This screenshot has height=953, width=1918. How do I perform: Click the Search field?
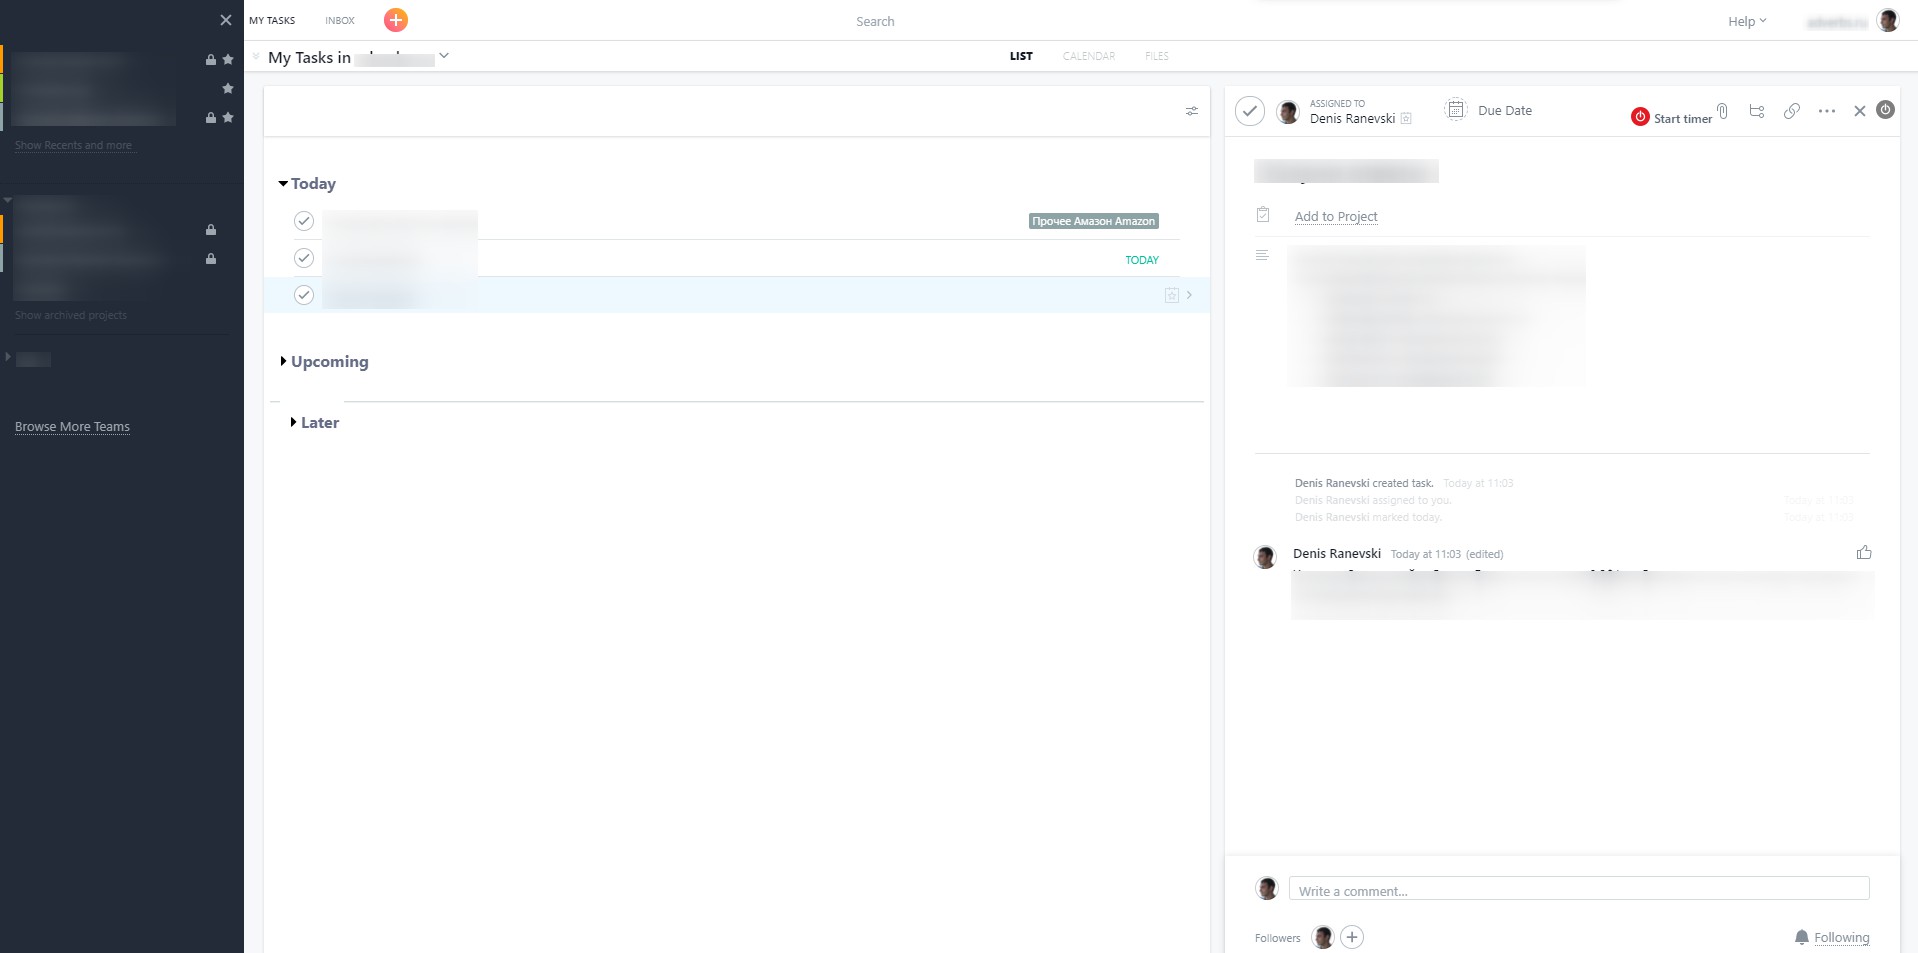pos(875,21)
